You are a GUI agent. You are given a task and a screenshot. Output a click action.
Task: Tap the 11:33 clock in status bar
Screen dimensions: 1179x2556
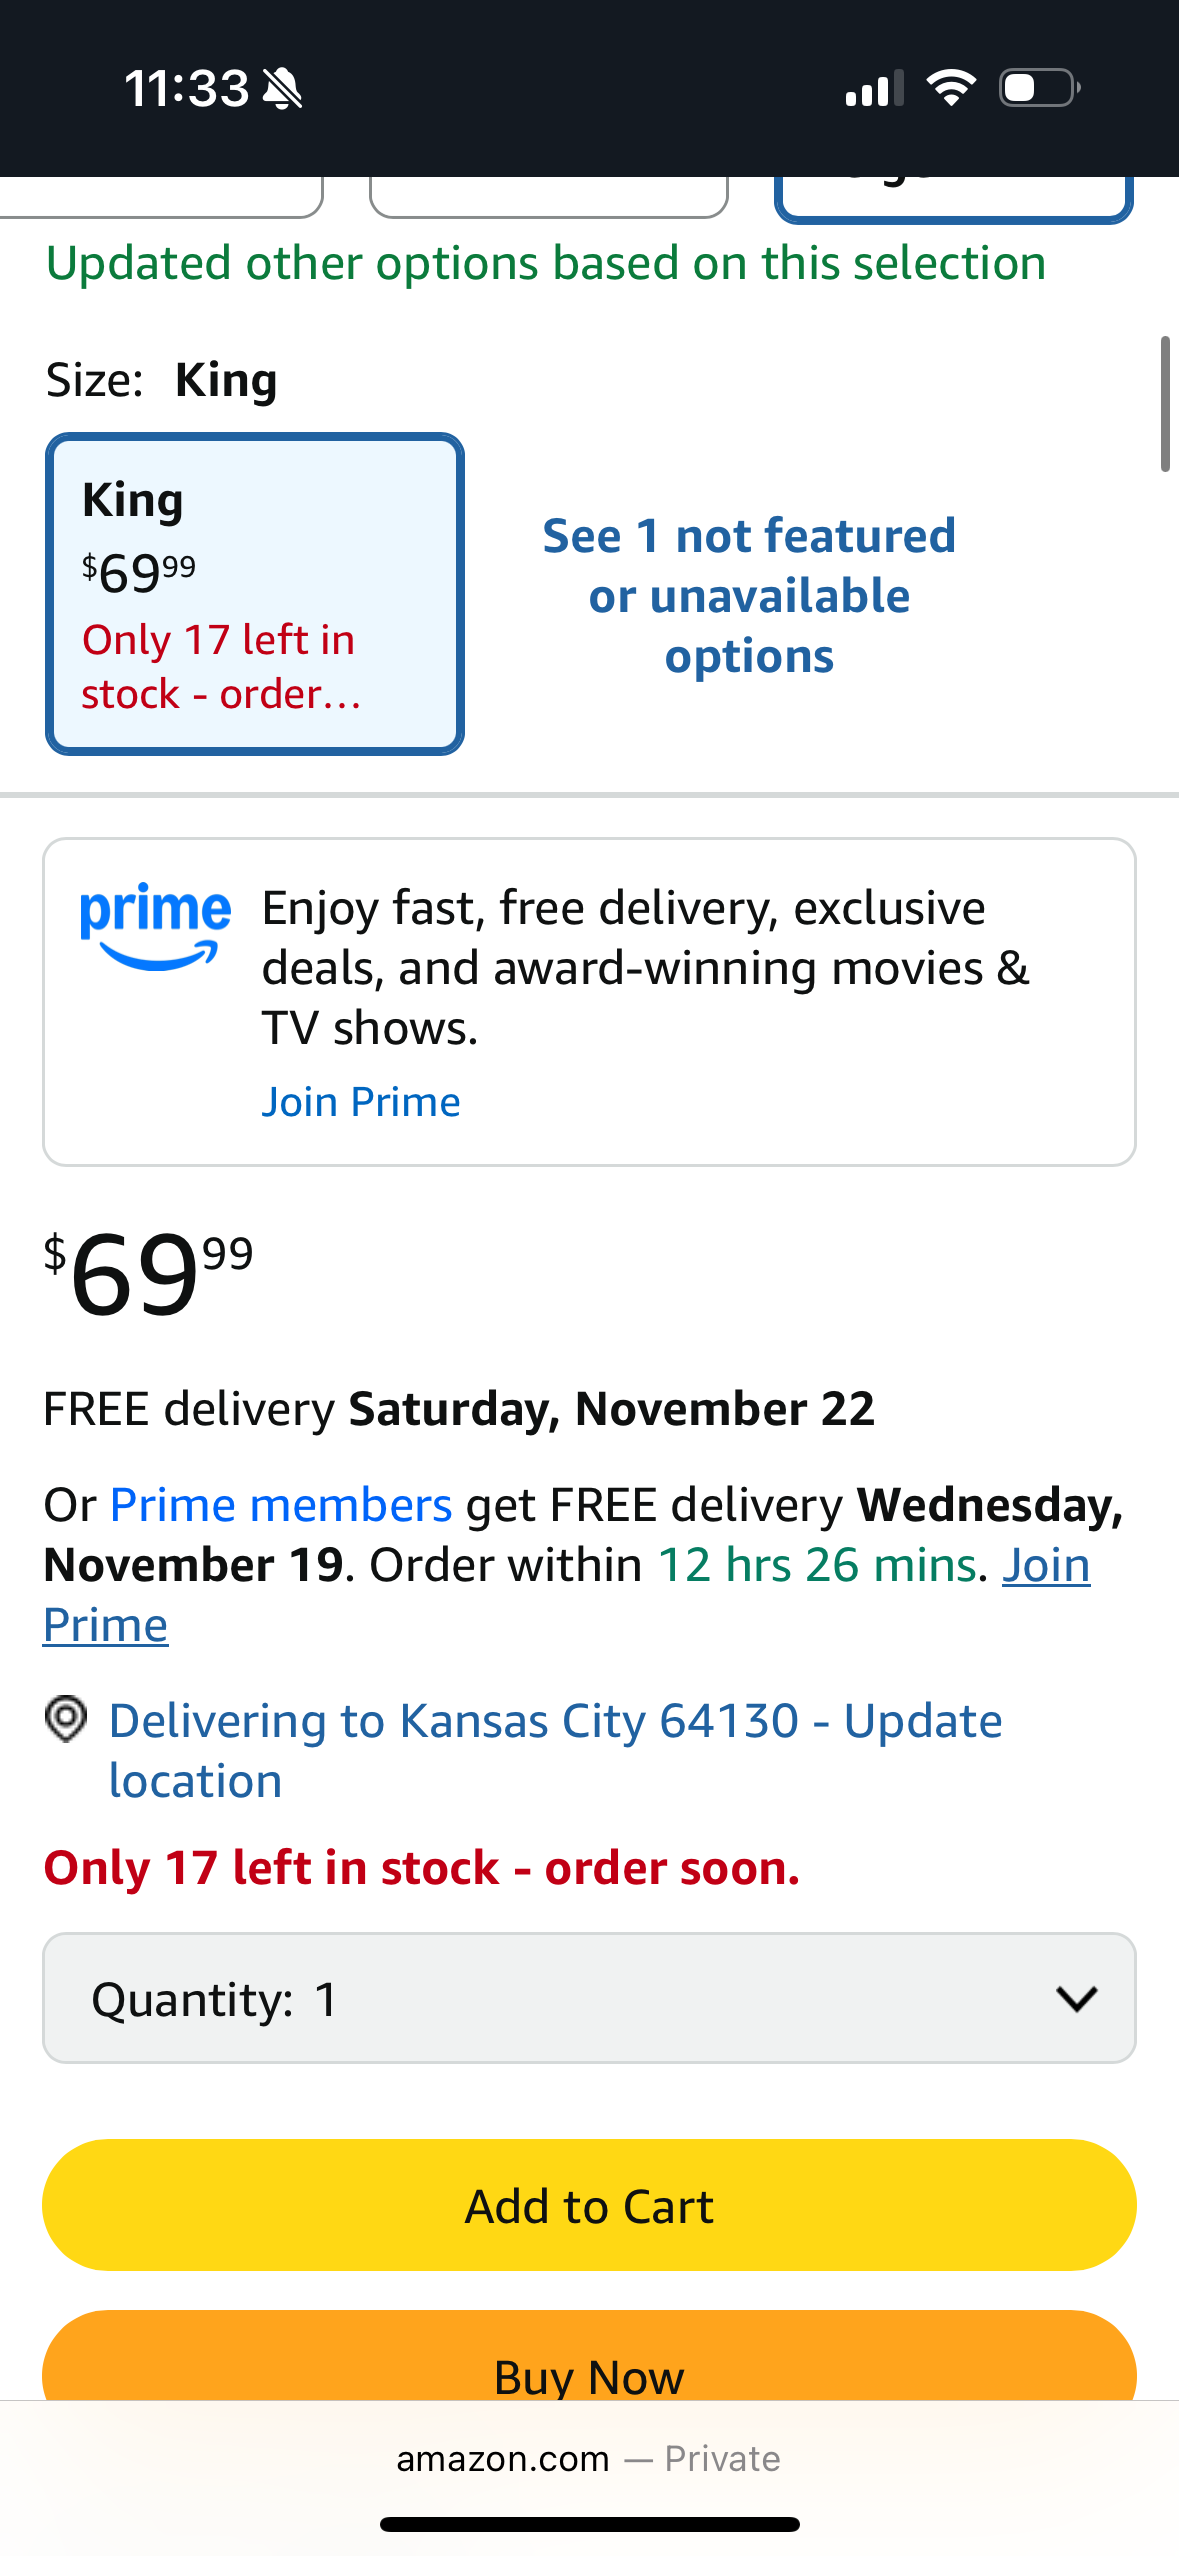[x=186, y=89]
